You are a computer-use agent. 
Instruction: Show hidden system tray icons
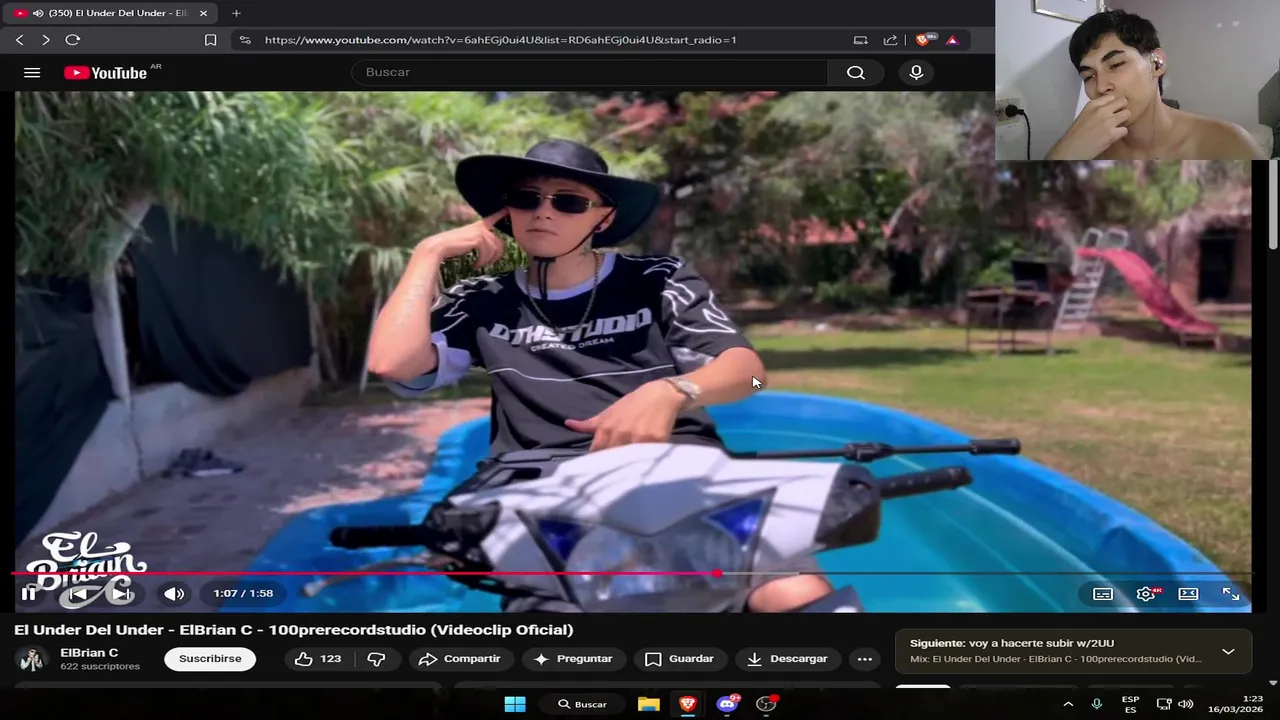tap(1068, 704)
